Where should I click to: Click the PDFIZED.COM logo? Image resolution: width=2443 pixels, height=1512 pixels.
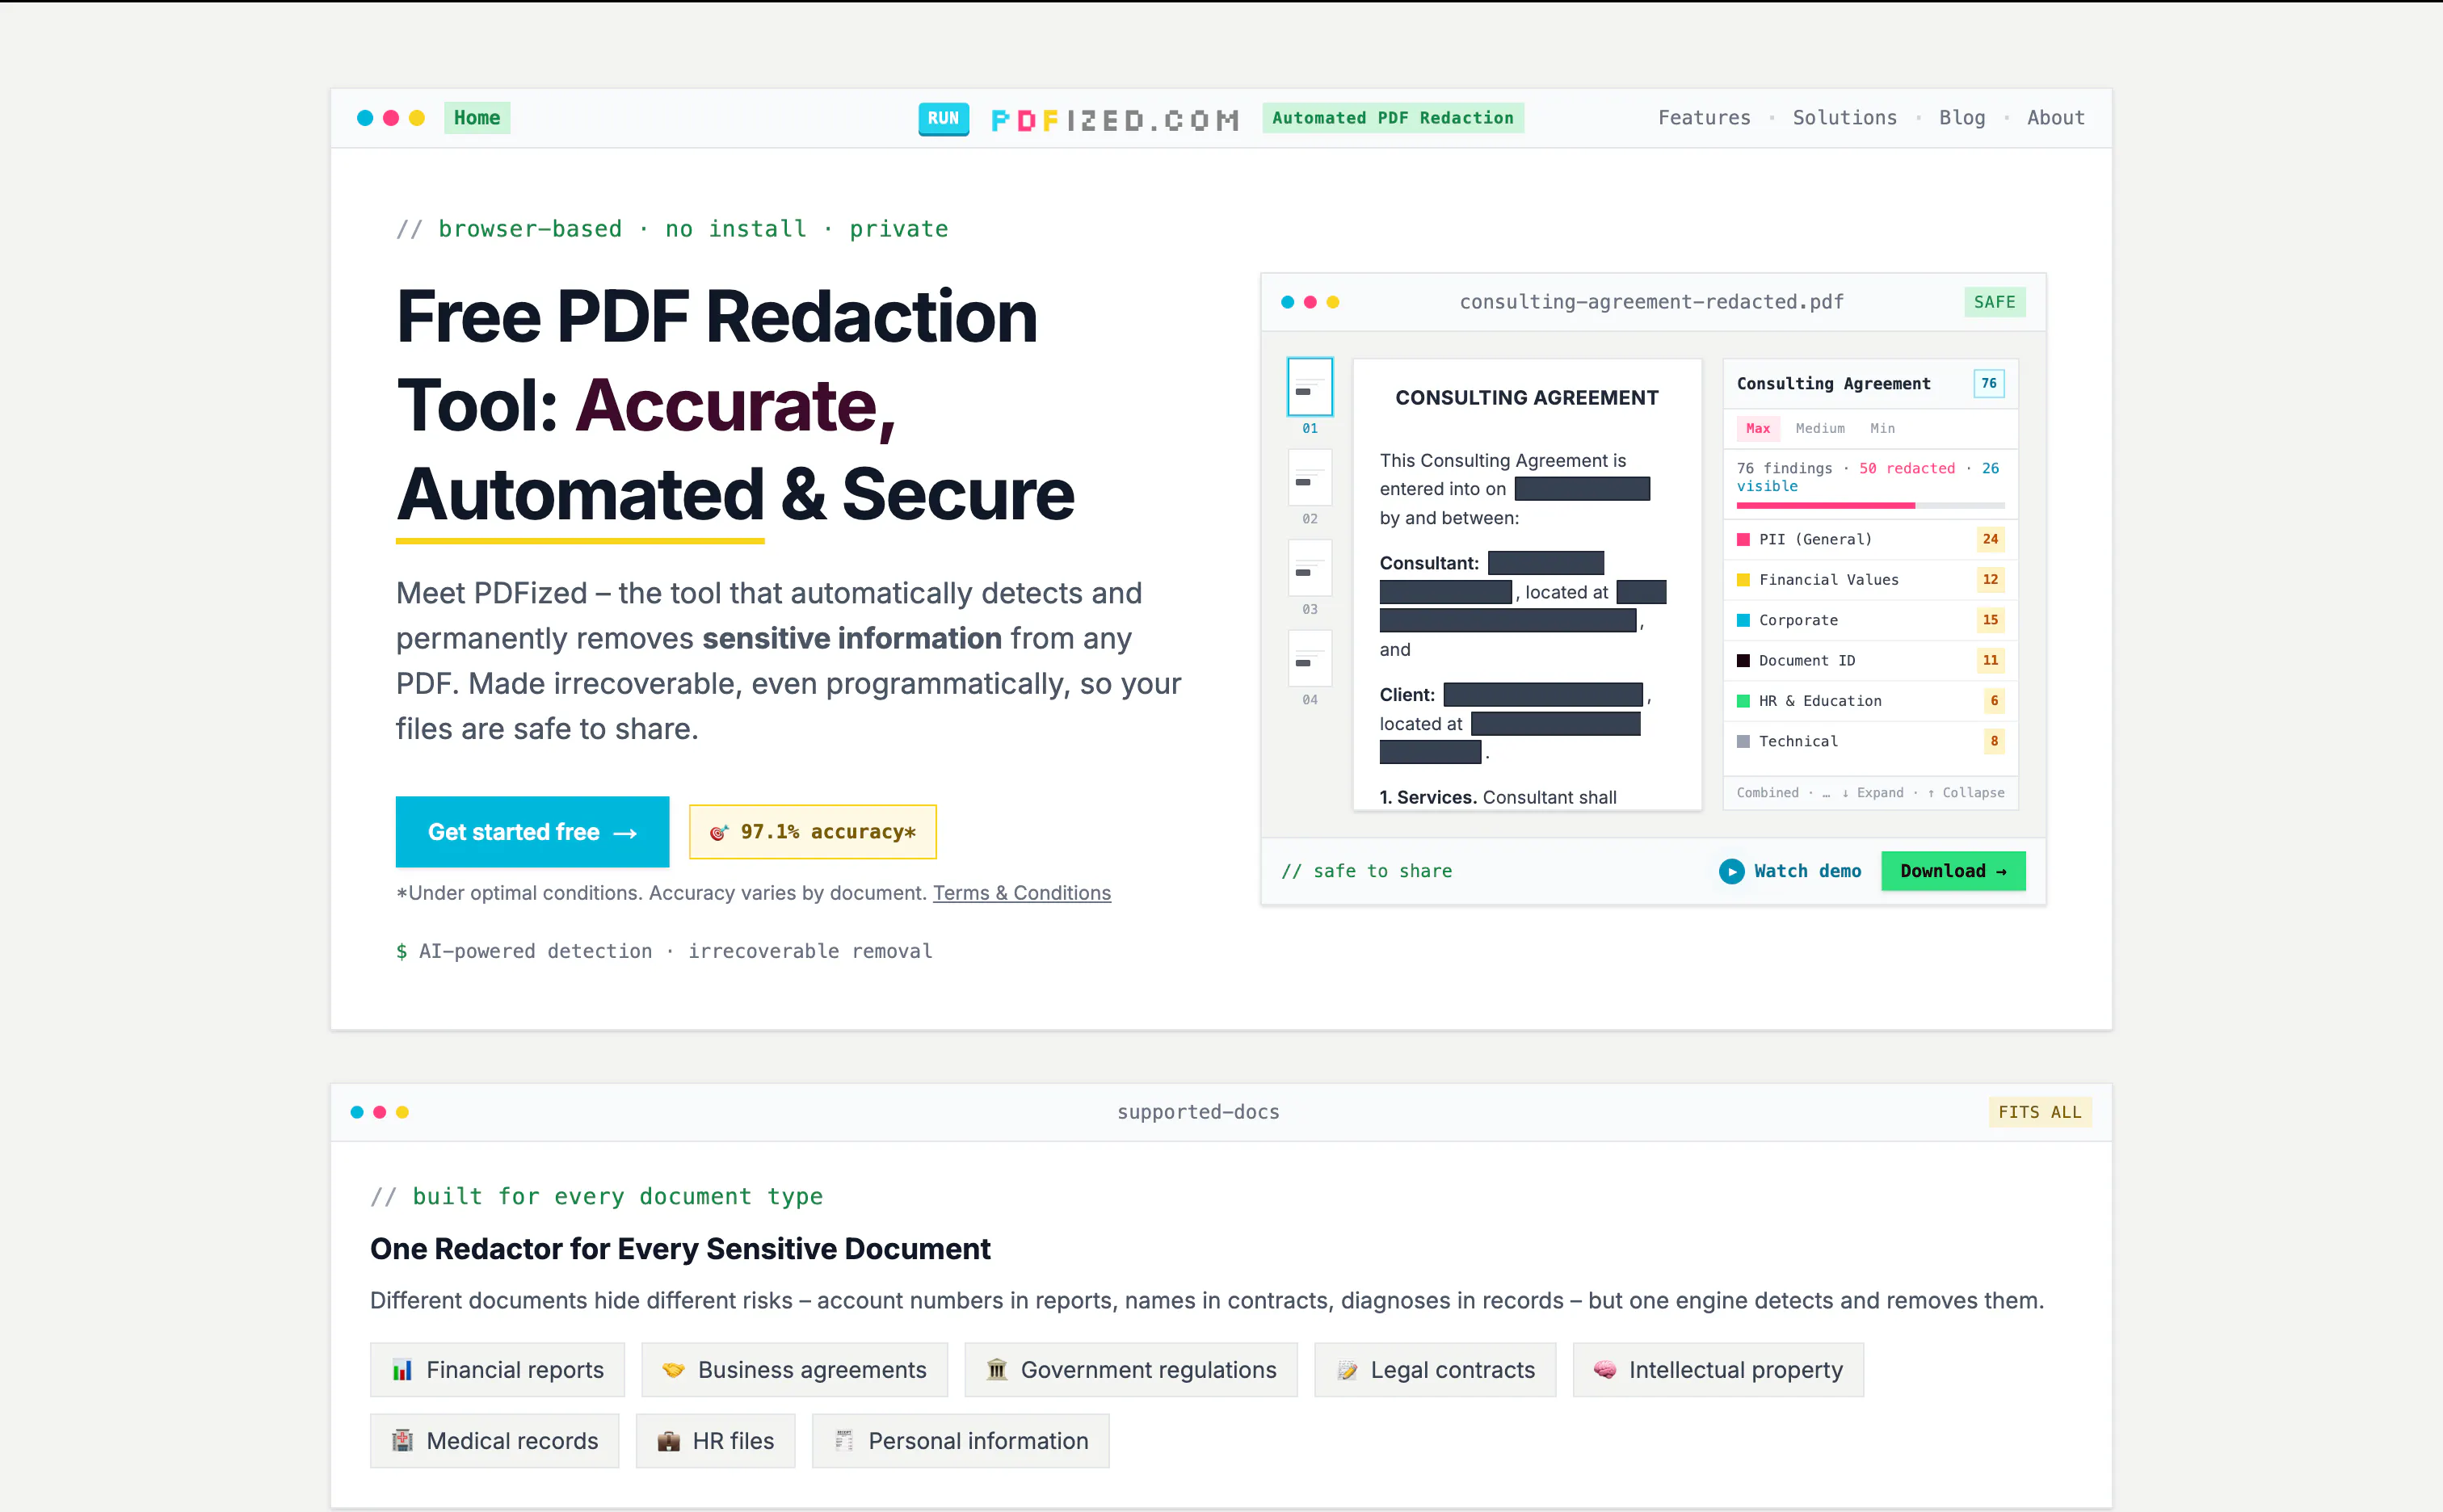(1115, 120)
